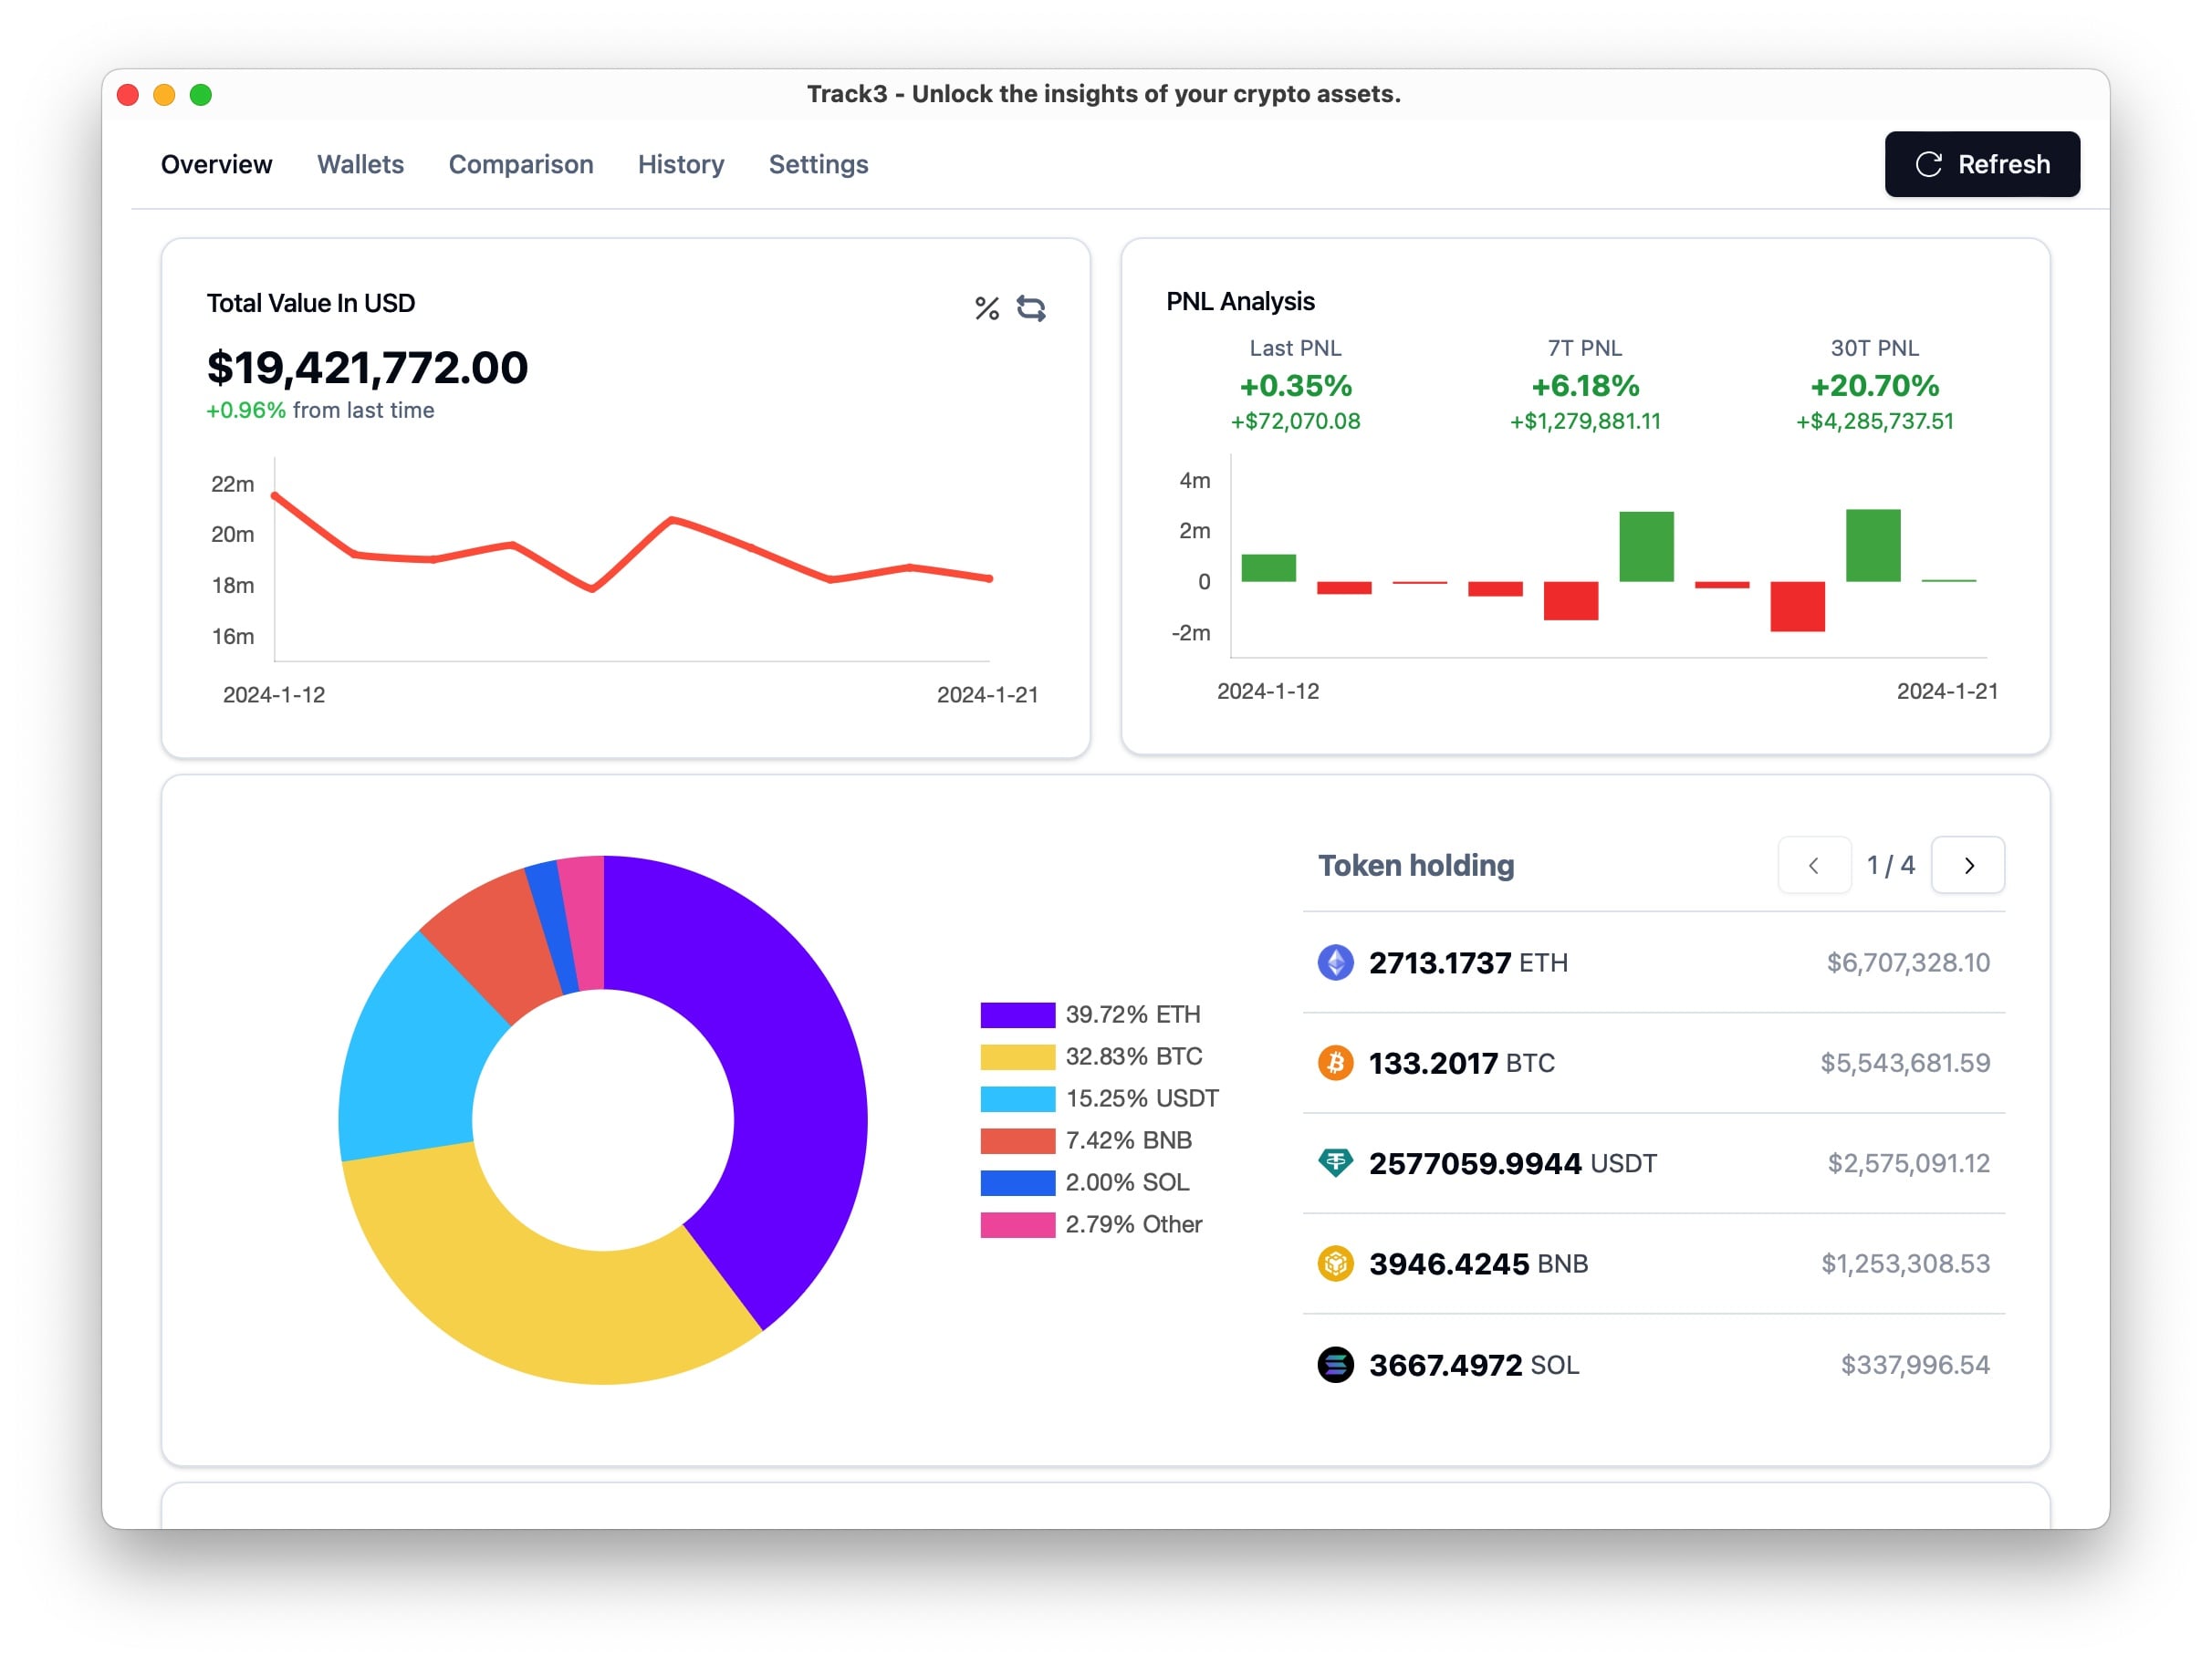Click the Token holding heading
Screen dimensions: 2212x1664
[x=1416, y=865]
